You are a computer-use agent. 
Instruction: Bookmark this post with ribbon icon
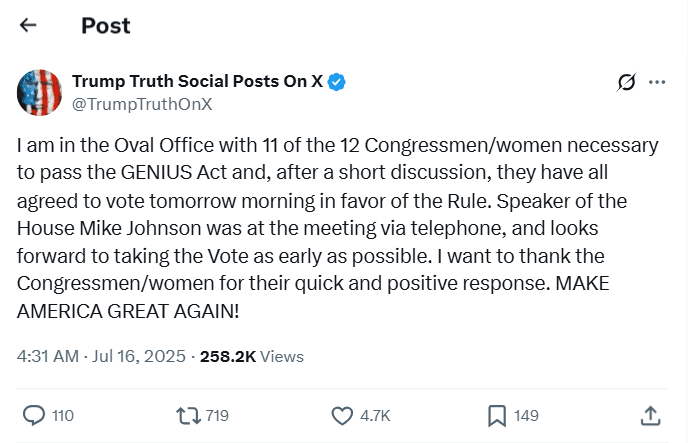(496, 415)
